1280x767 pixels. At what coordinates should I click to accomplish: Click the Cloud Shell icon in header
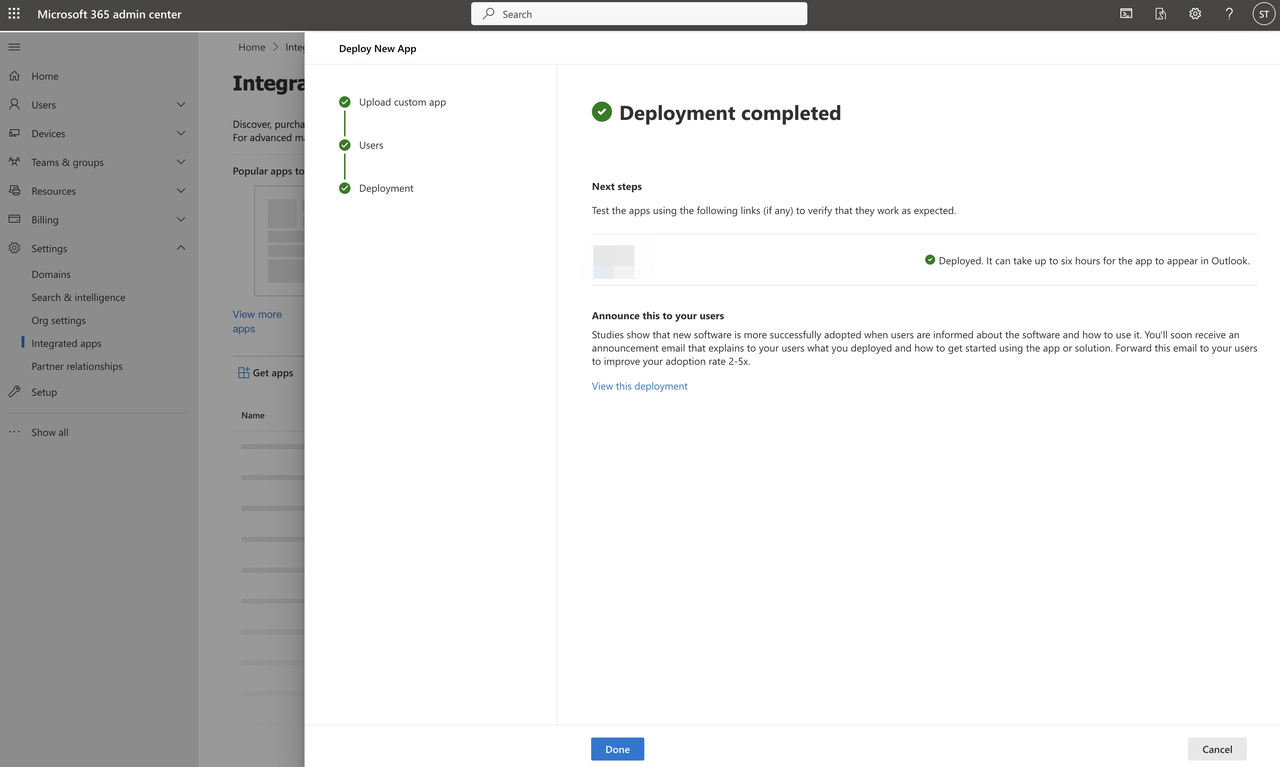[1126, 14]
